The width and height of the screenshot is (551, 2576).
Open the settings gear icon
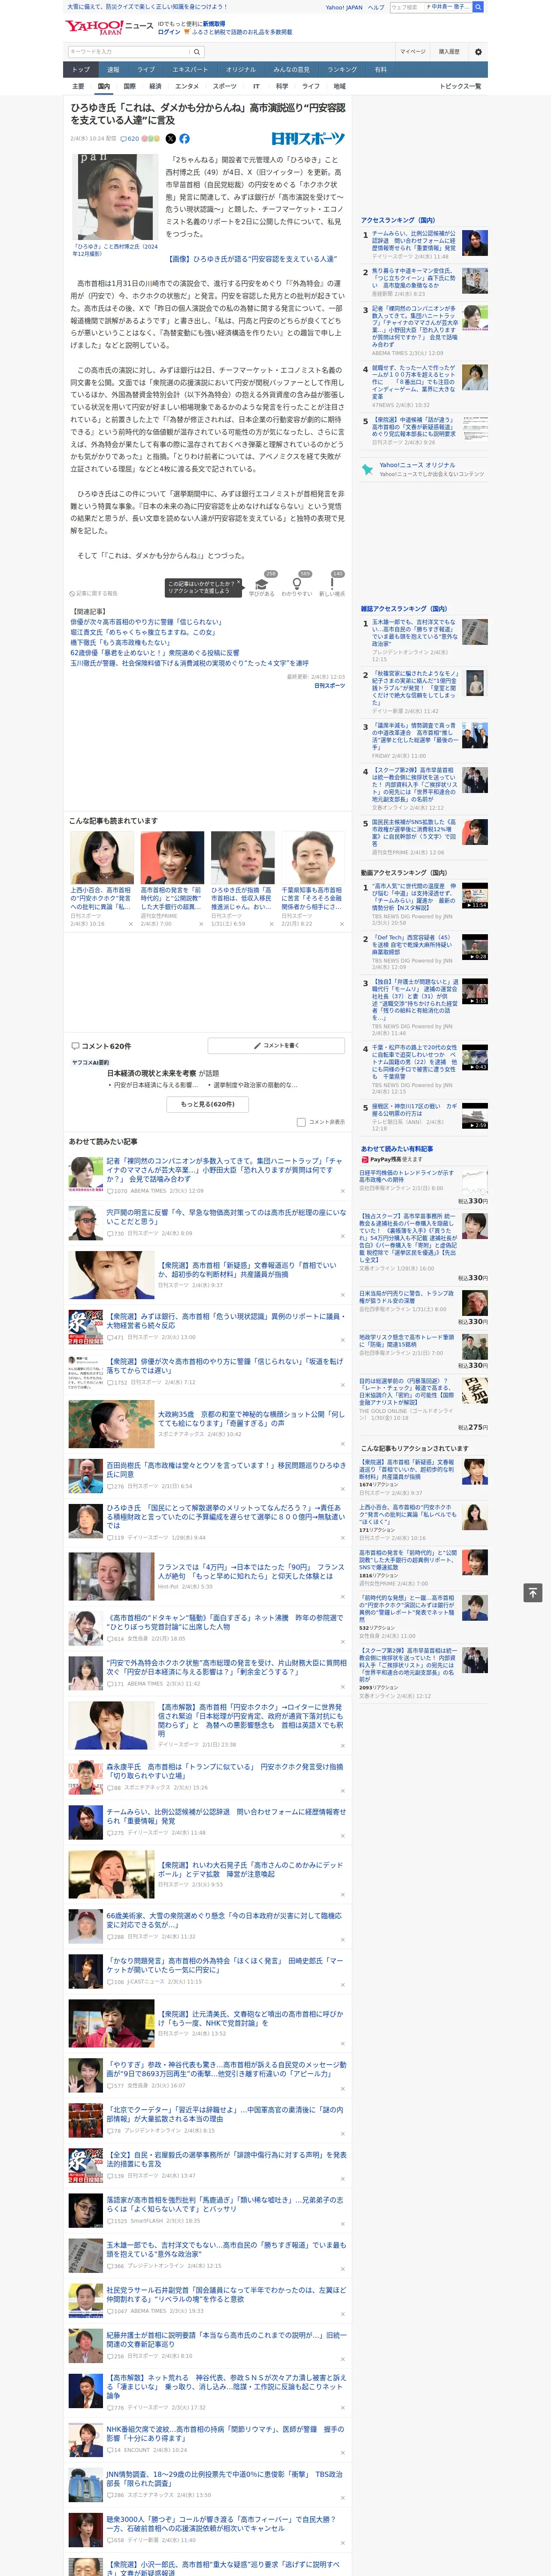coord(478,51)
